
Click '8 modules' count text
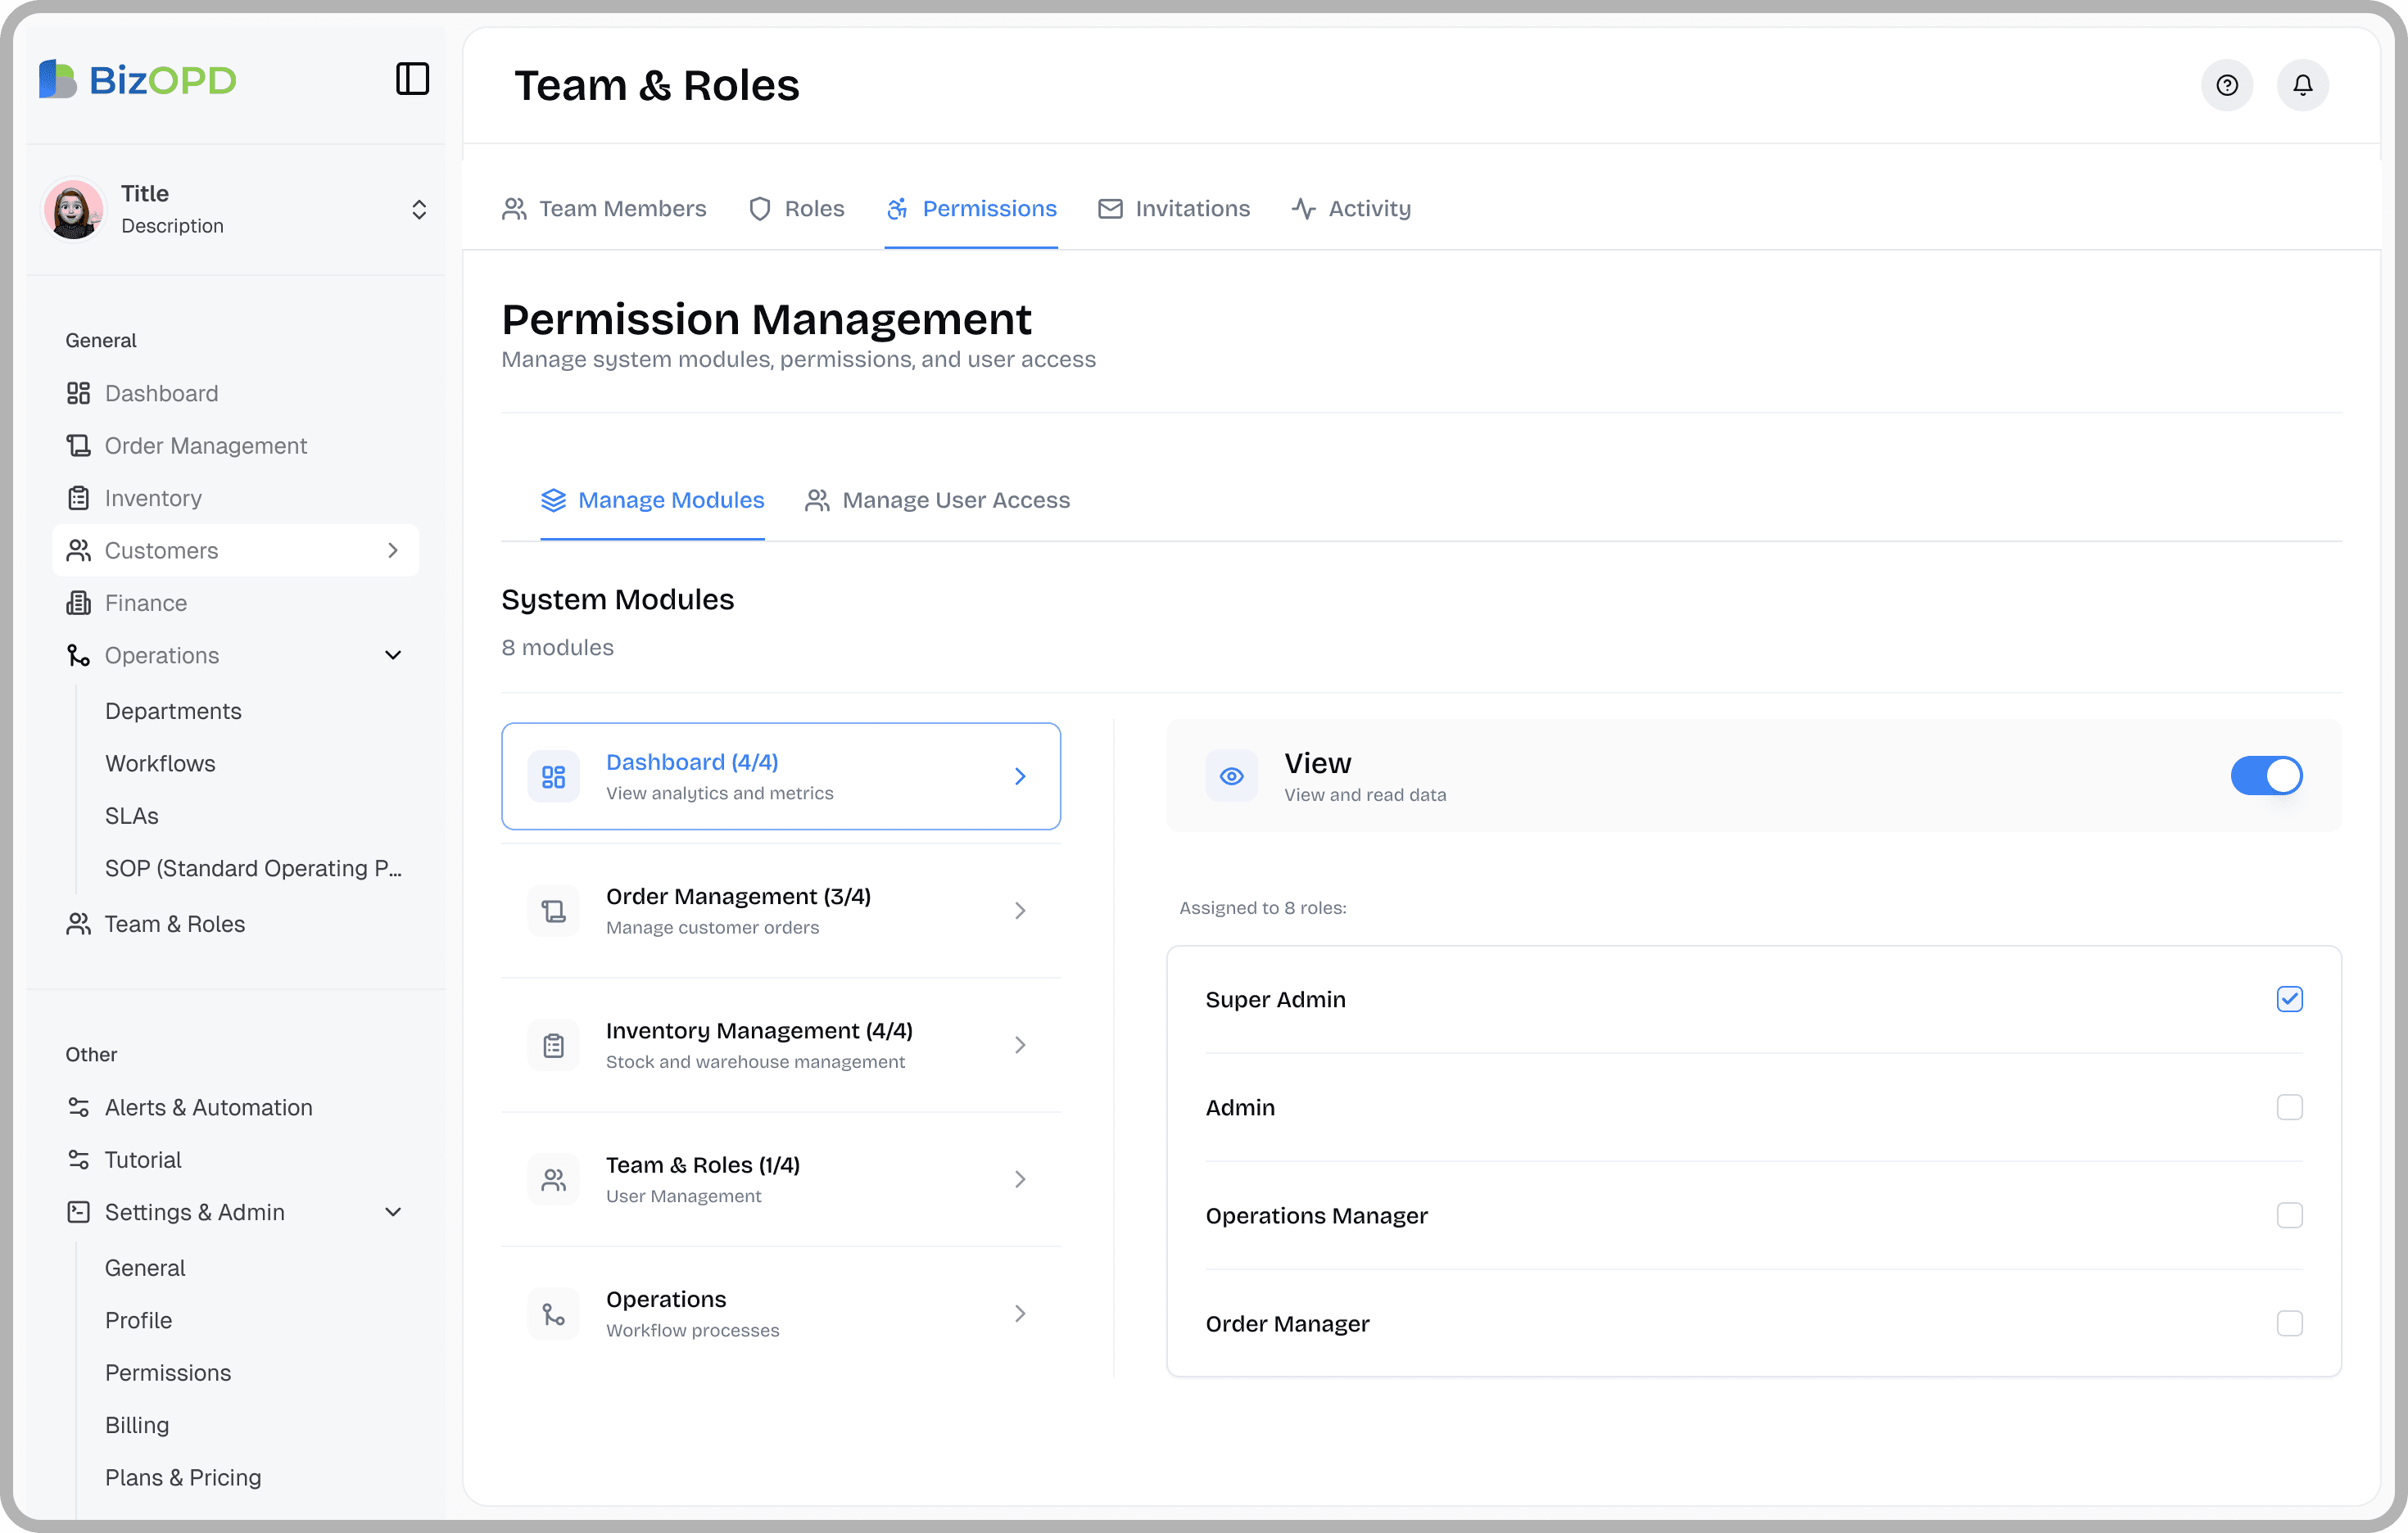[x=557, y=647]
